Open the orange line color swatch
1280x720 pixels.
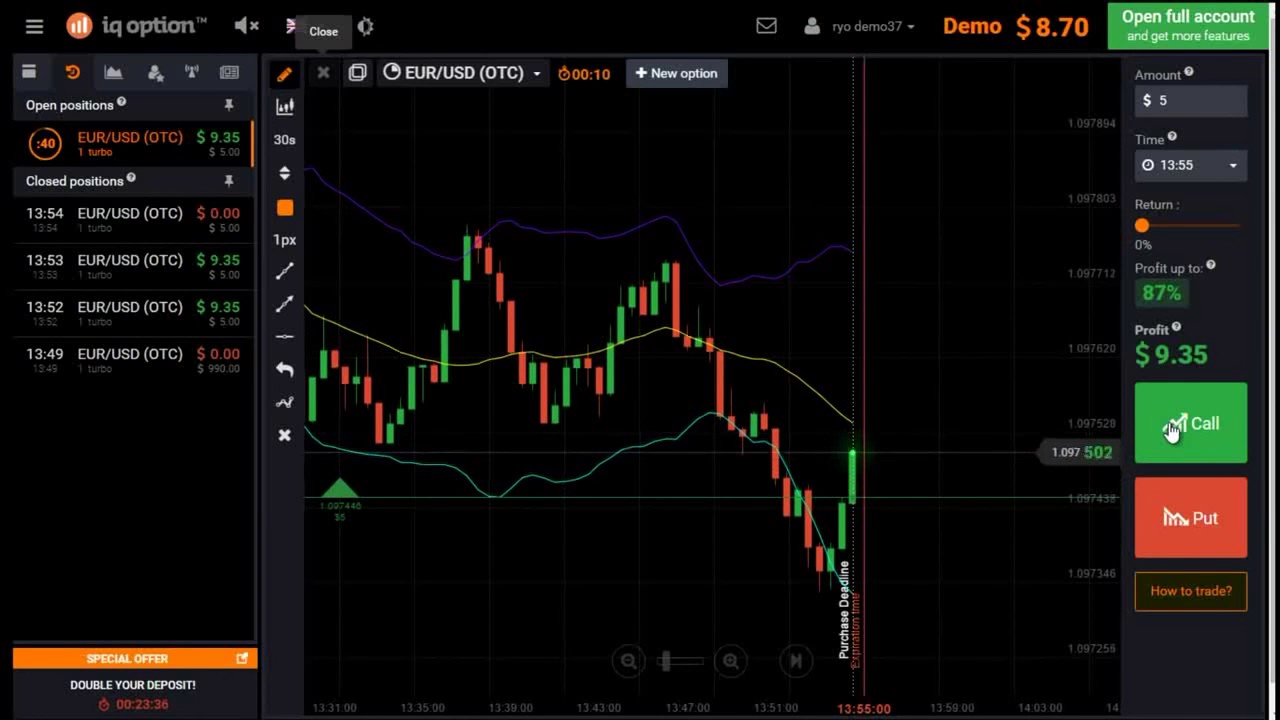[285, 208]
